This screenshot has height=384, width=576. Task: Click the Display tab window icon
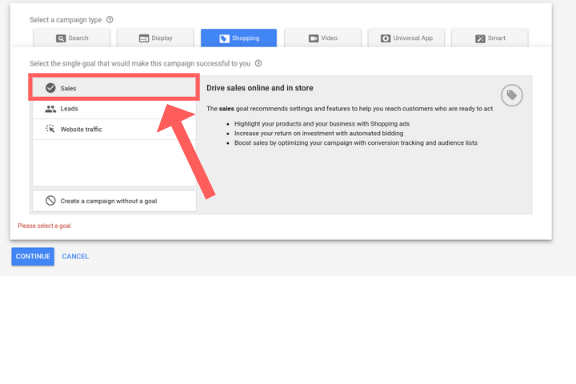(x=144, y=38)
